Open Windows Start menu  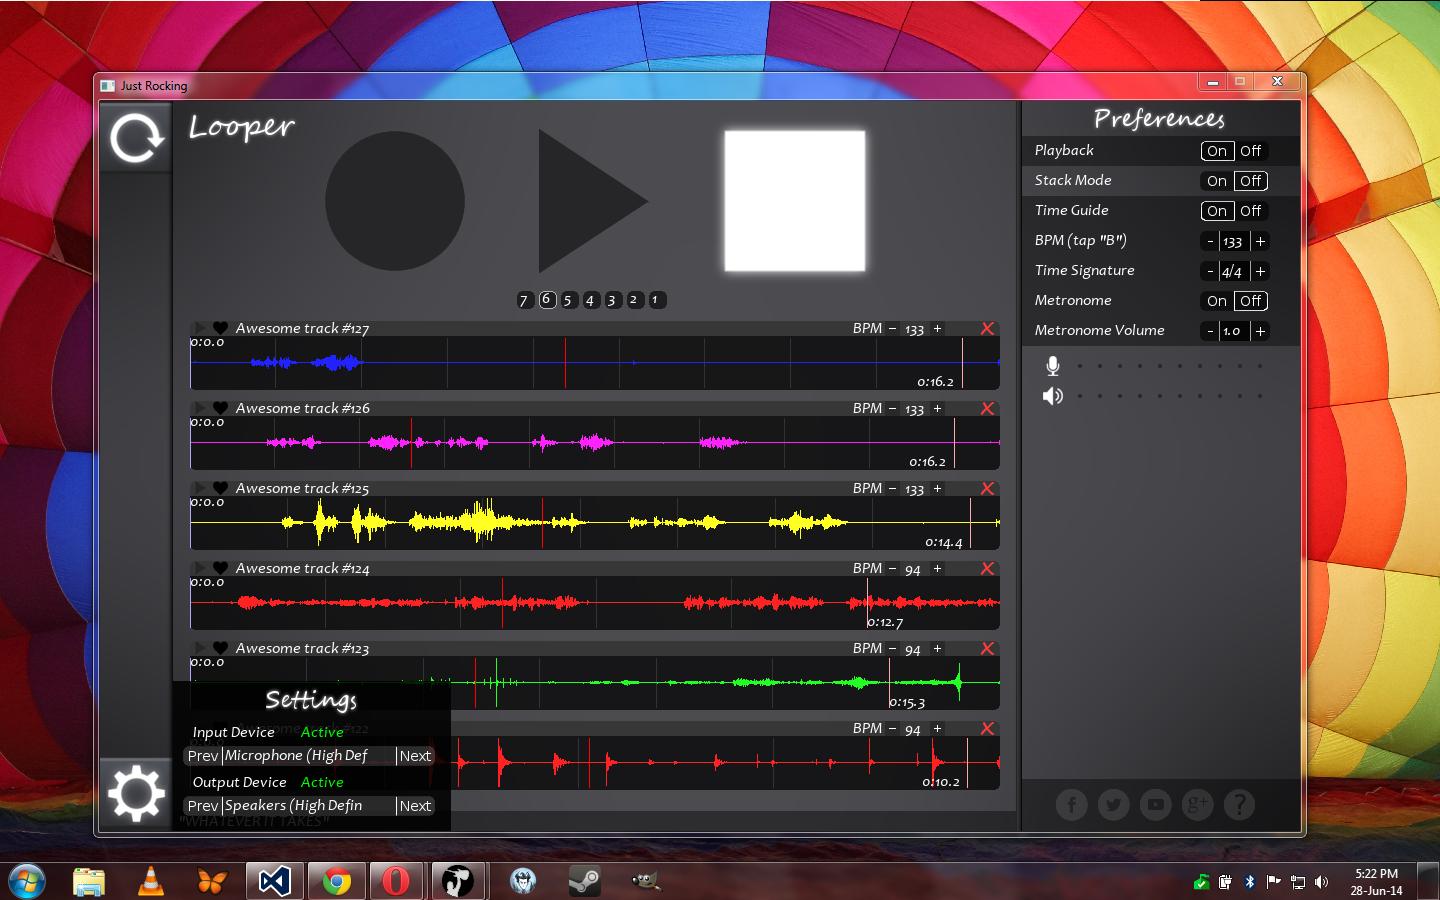click(x=27, y=881)
